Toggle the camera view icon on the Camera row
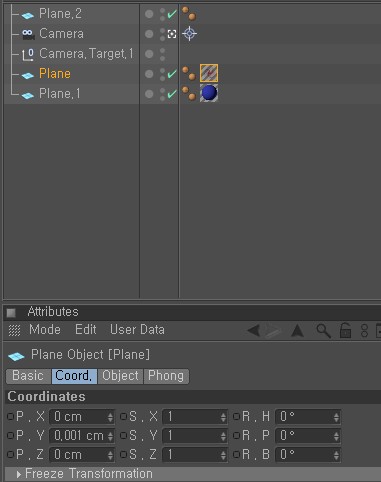This screenshot has width=381, height=482. point(172,34)
